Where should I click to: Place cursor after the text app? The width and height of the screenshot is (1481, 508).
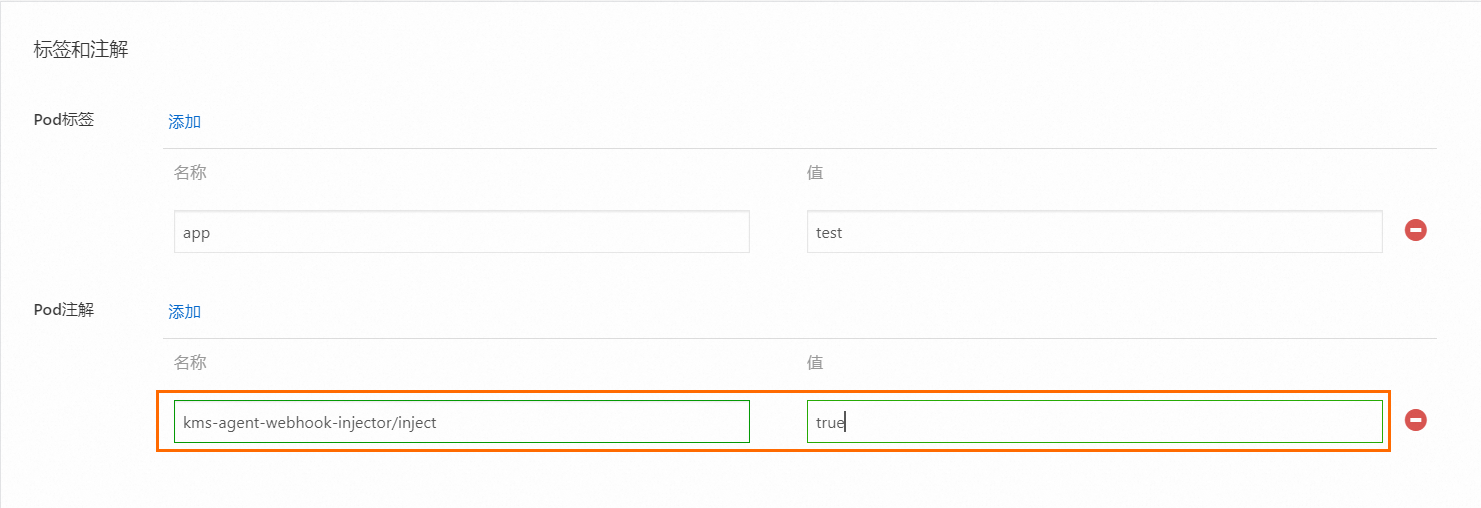tap(212, 233)
